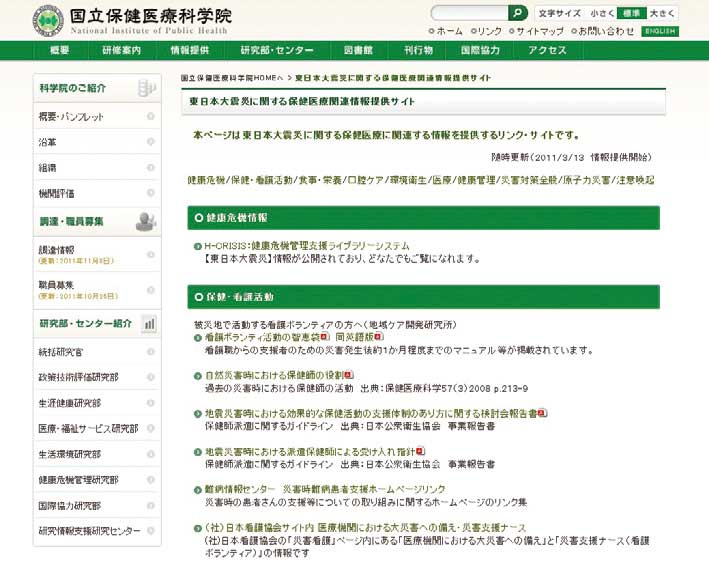The image size is (709, 564).
Task: Set text size to 小さく (small)
Action: click(602, 13)
